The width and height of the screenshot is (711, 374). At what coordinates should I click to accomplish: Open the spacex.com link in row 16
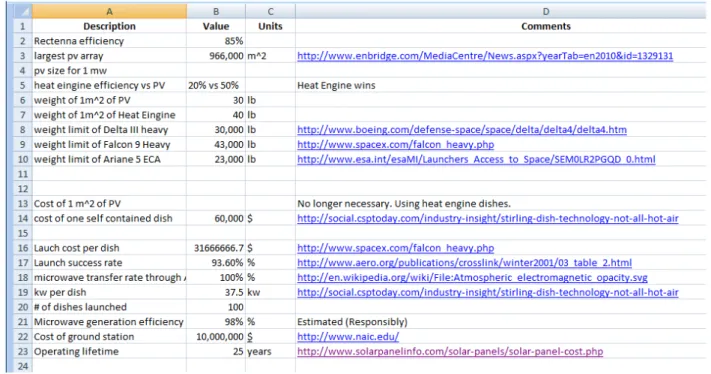(x=395, y=248)
